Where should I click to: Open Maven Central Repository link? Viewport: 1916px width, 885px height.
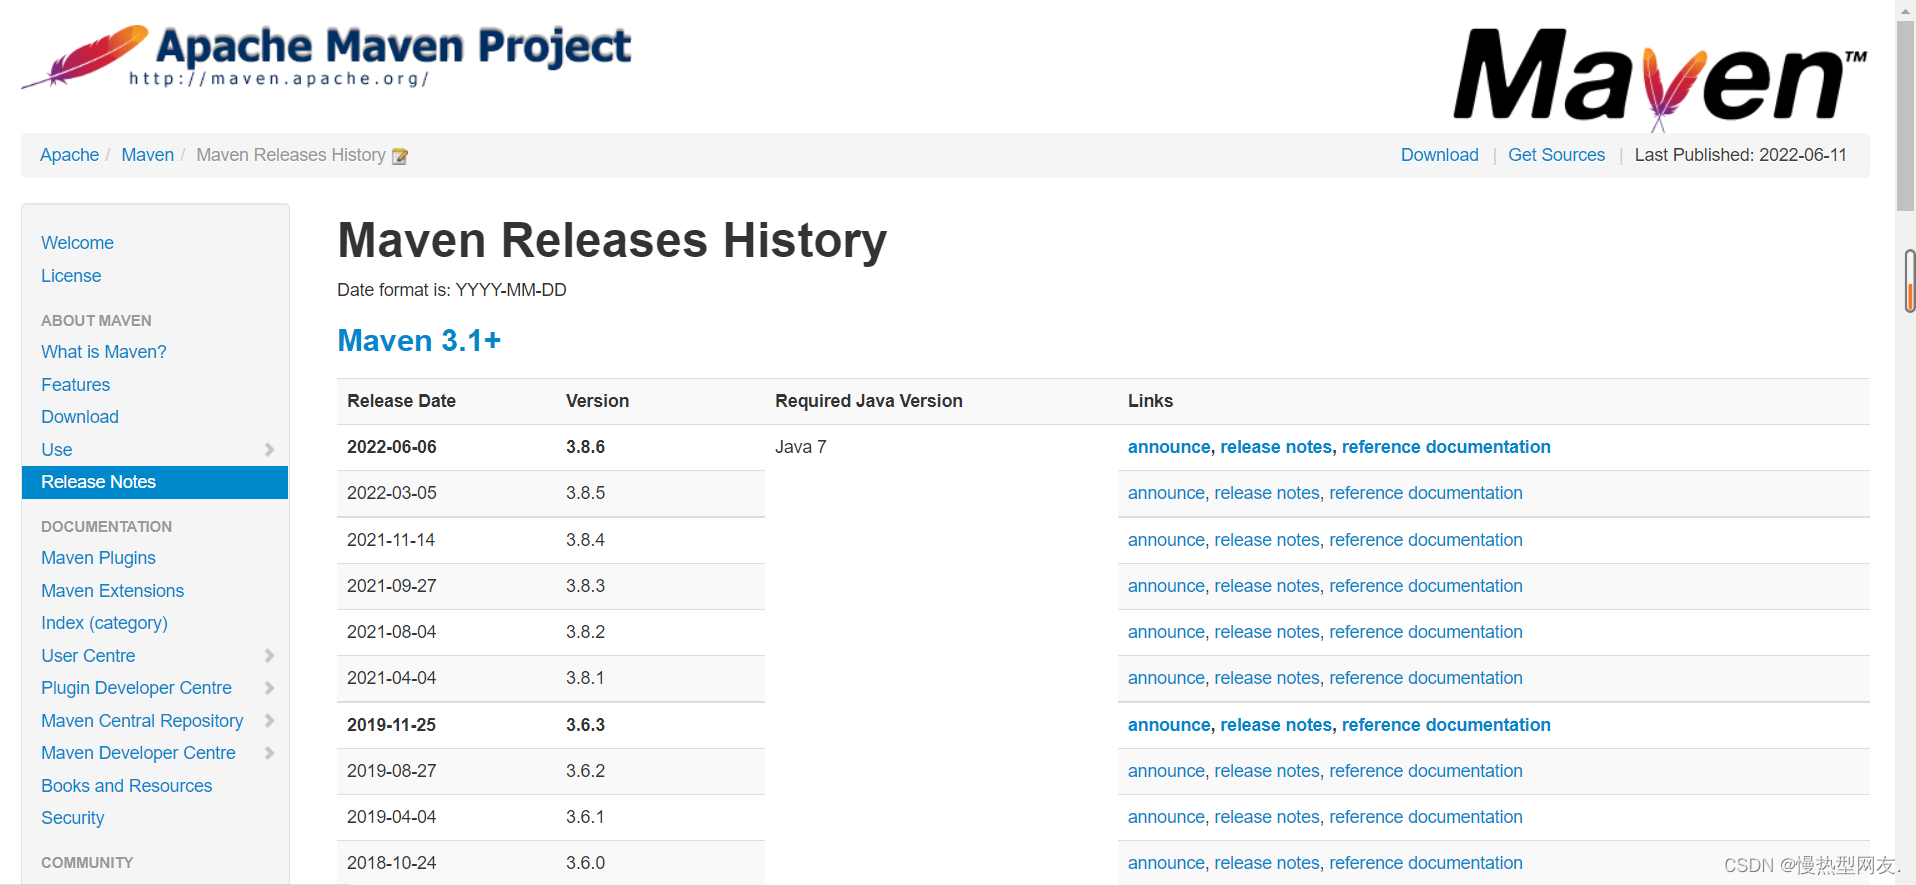point(142,721)
